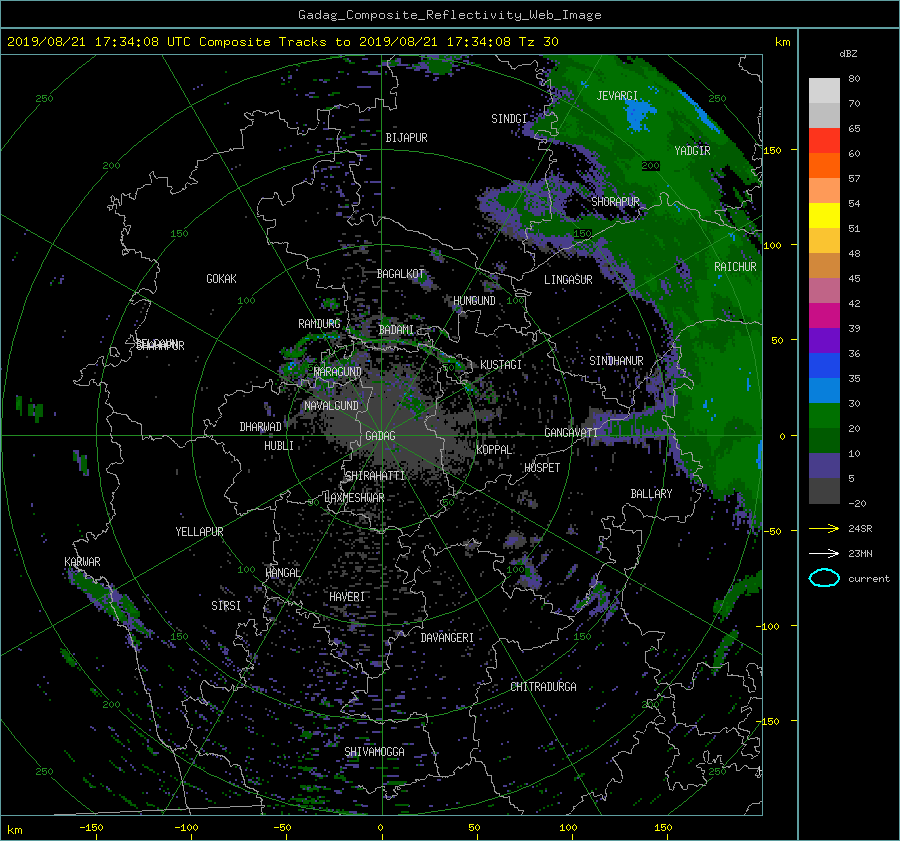
Task: Click the dBZ legend heading
Action: pyautogui.click(x=848, y=53)
